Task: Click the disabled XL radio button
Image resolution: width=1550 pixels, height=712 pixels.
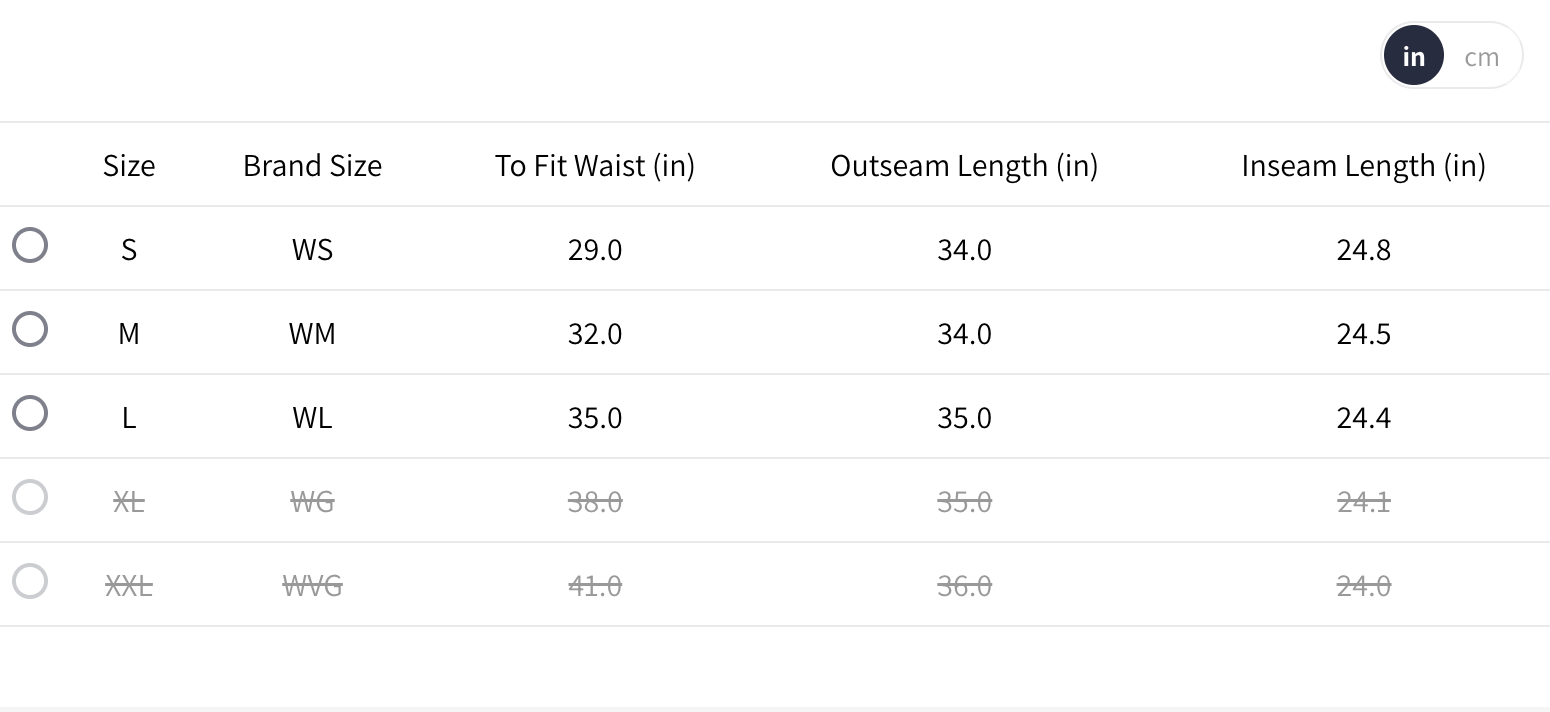Action: (x=30, y=497)
